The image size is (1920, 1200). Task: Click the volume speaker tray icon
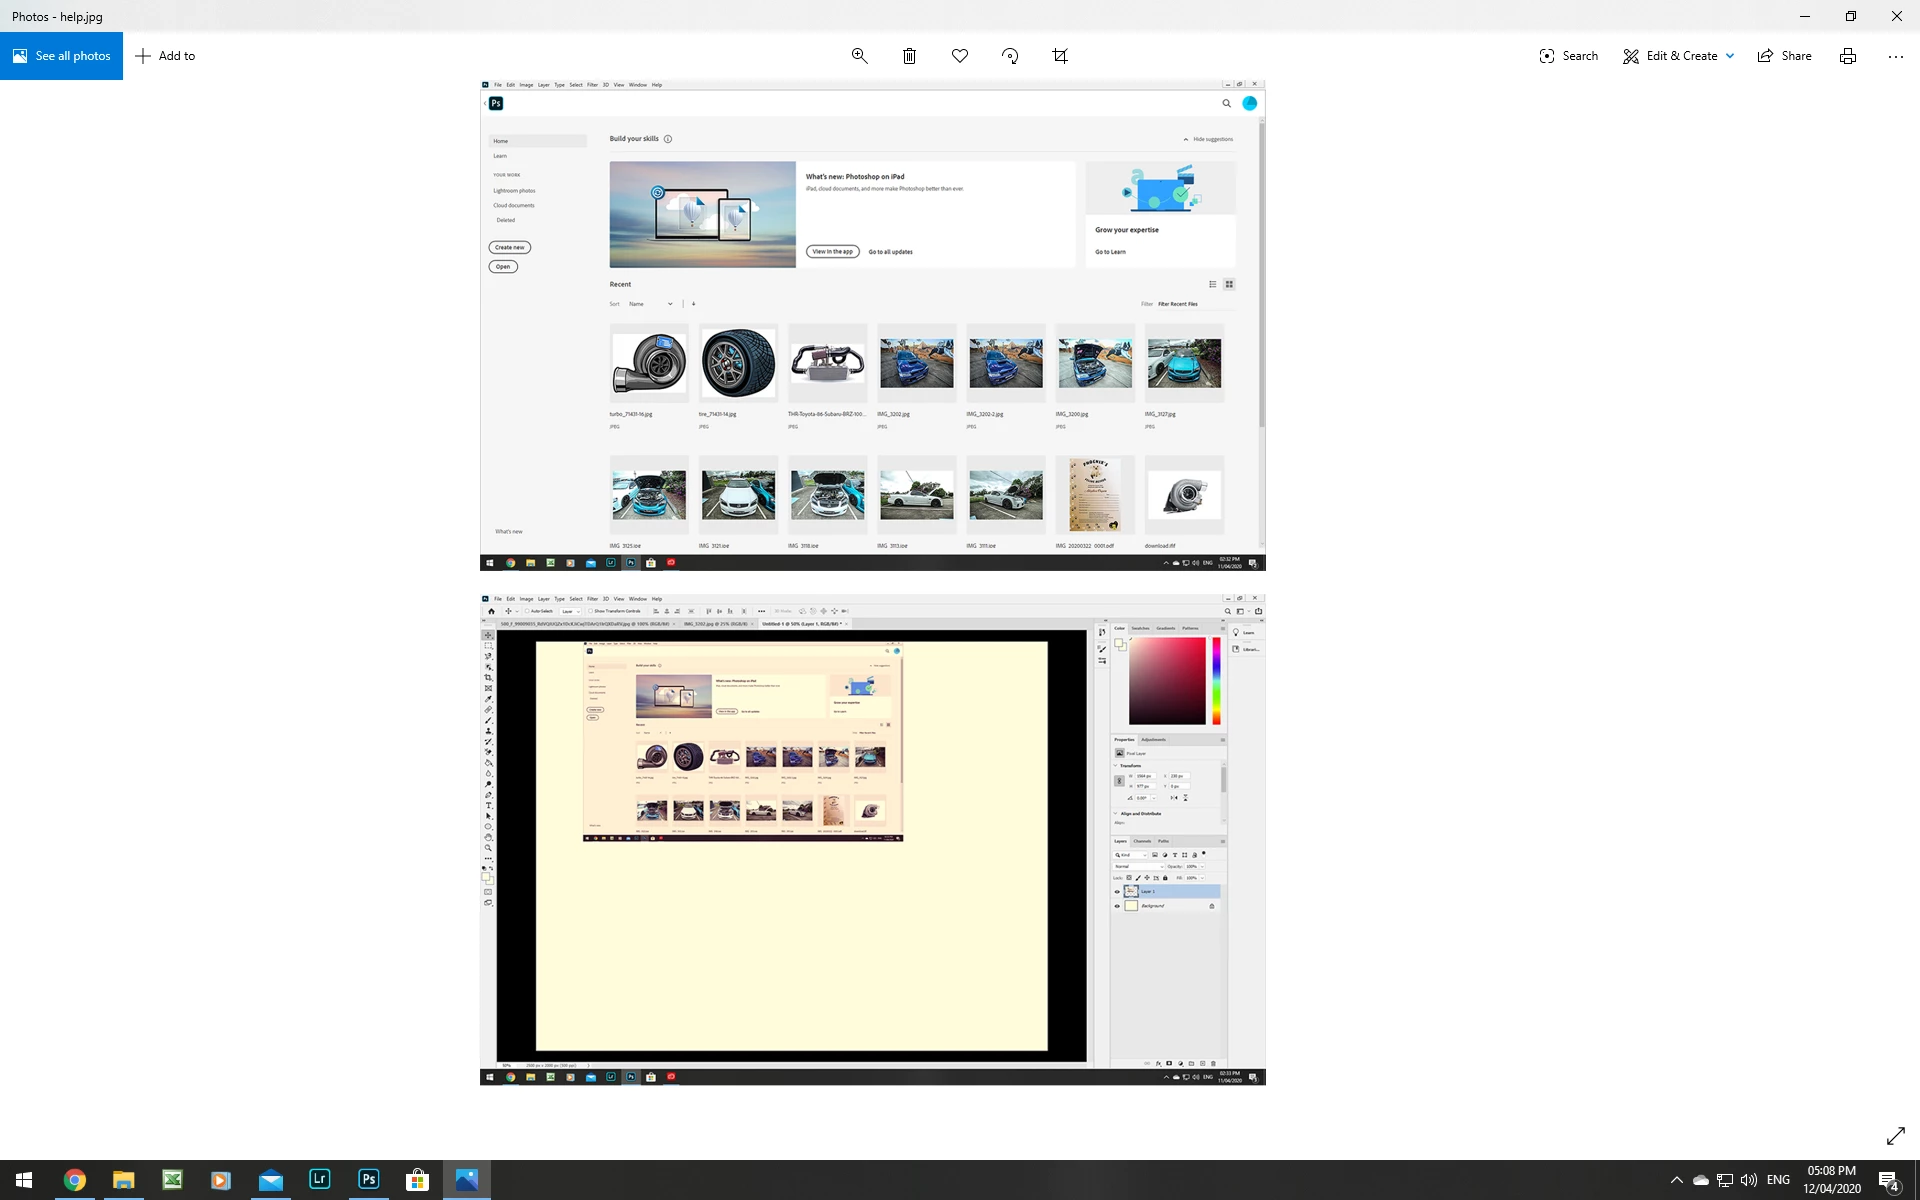pyautogui.click(x=1748, y=1180)
